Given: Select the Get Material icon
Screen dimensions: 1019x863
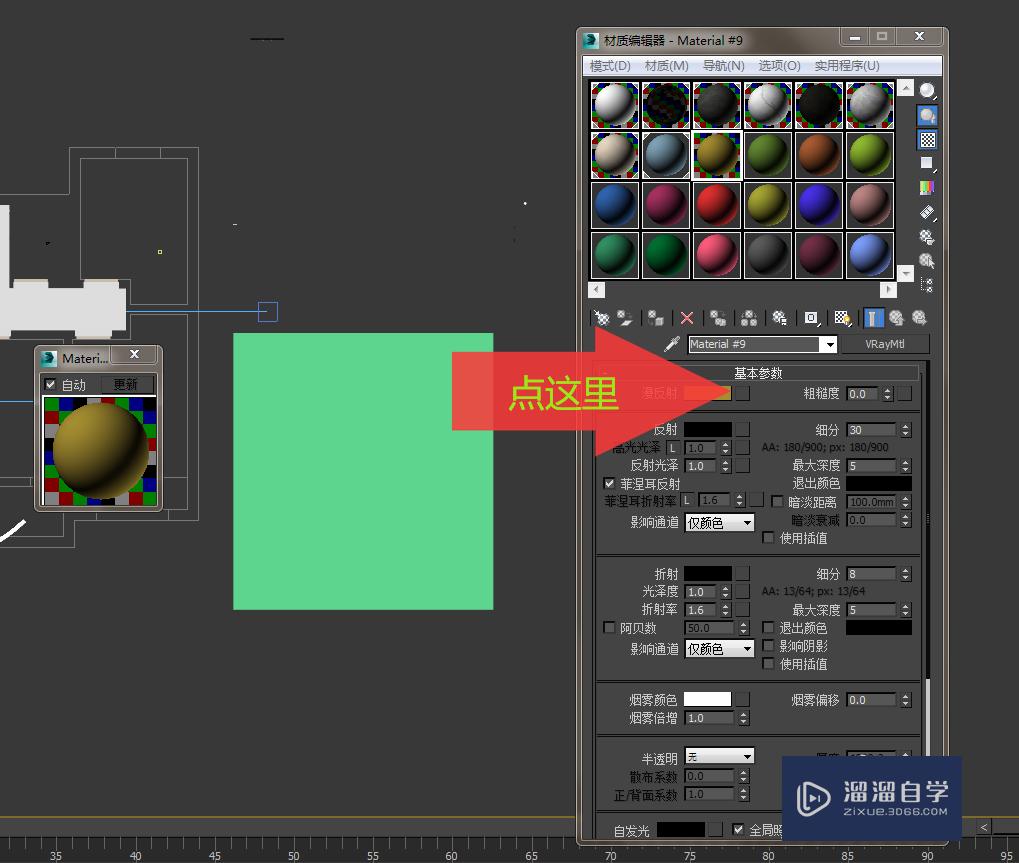Looking at the screenshot, I should point(601,318).
